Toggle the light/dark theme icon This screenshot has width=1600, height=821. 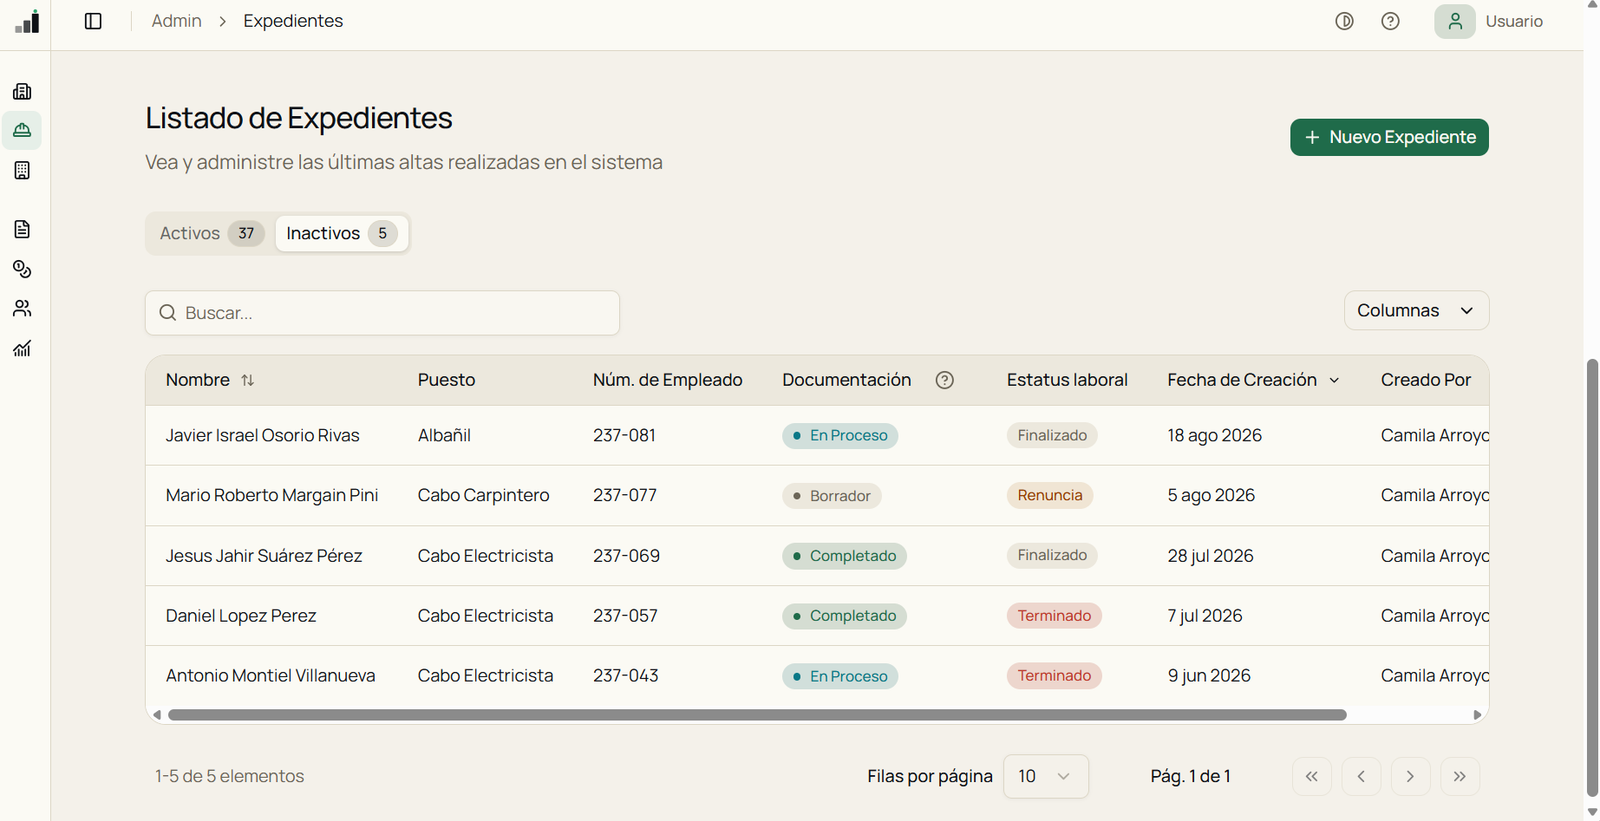click(x=1345, y=21)
